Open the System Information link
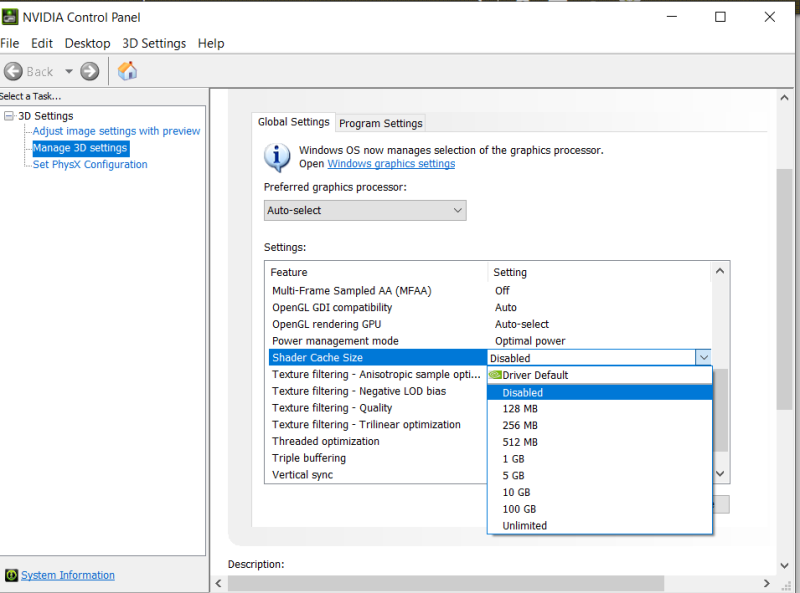Screen dimensions: 800x593 [x=68, y=575]
